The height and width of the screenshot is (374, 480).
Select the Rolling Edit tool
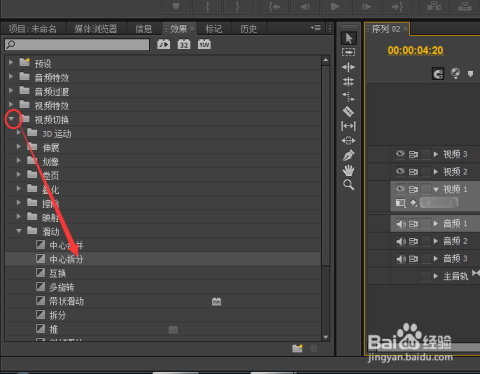(x=349, y=82)
